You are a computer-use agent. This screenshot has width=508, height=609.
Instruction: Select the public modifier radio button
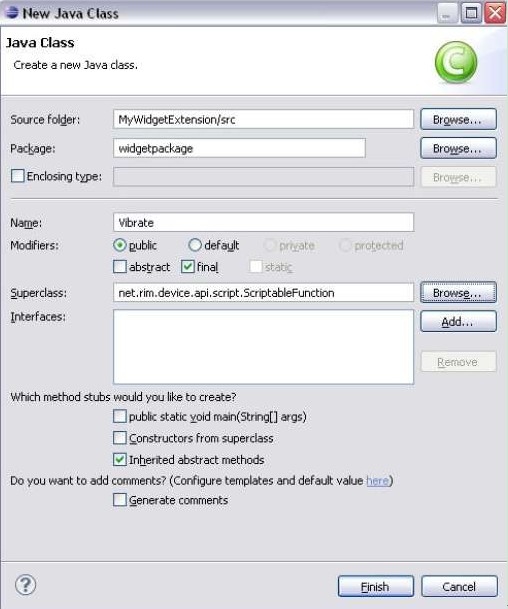pos(120,245)
